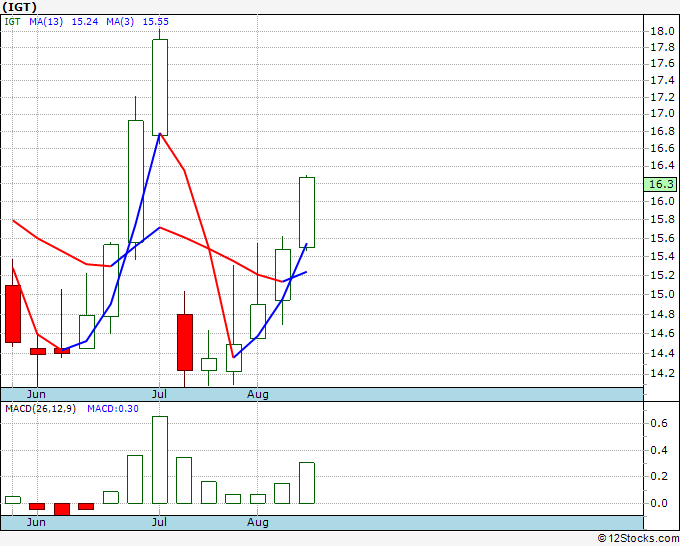Click the 16.6 price axis label
Screen dimensions: 680x546
662,148
